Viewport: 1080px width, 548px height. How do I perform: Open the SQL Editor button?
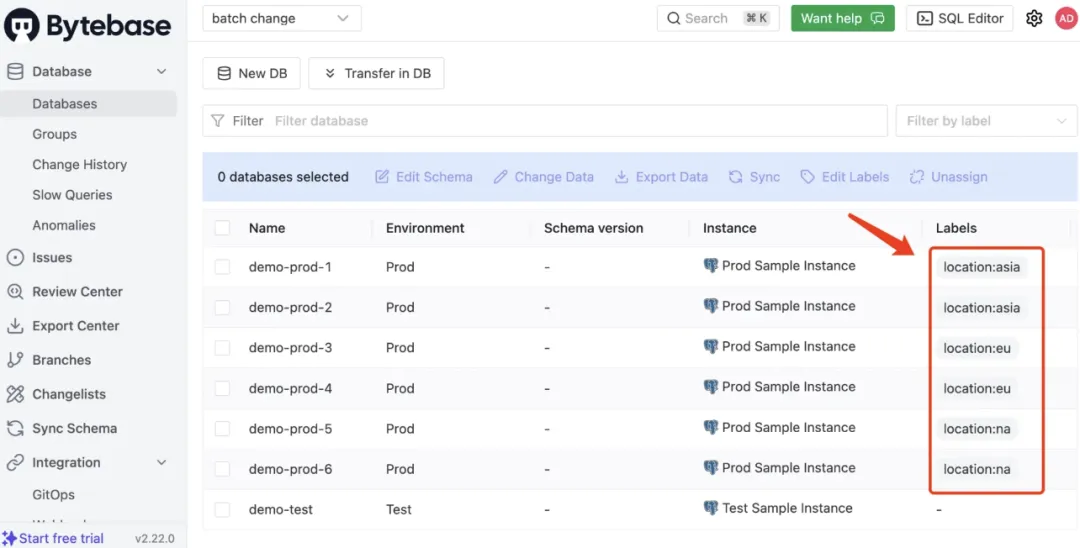(x=959, y=18)
